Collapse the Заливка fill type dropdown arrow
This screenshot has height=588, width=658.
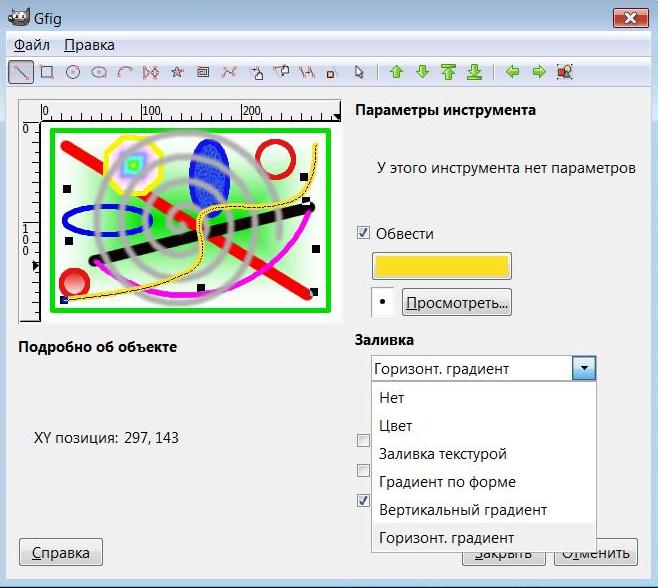(584, 369)
